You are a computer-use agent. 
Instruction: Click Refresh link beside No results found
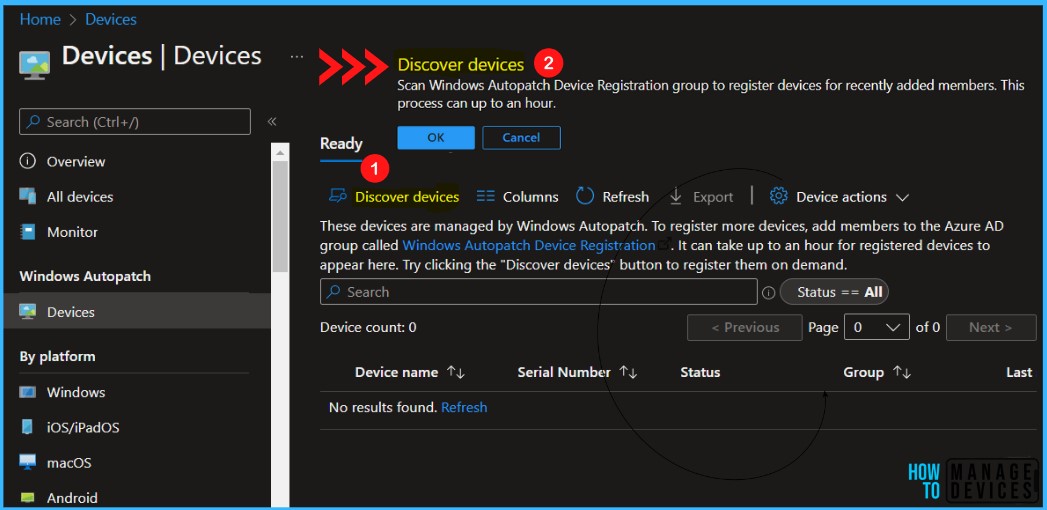[x=464, y=407]
